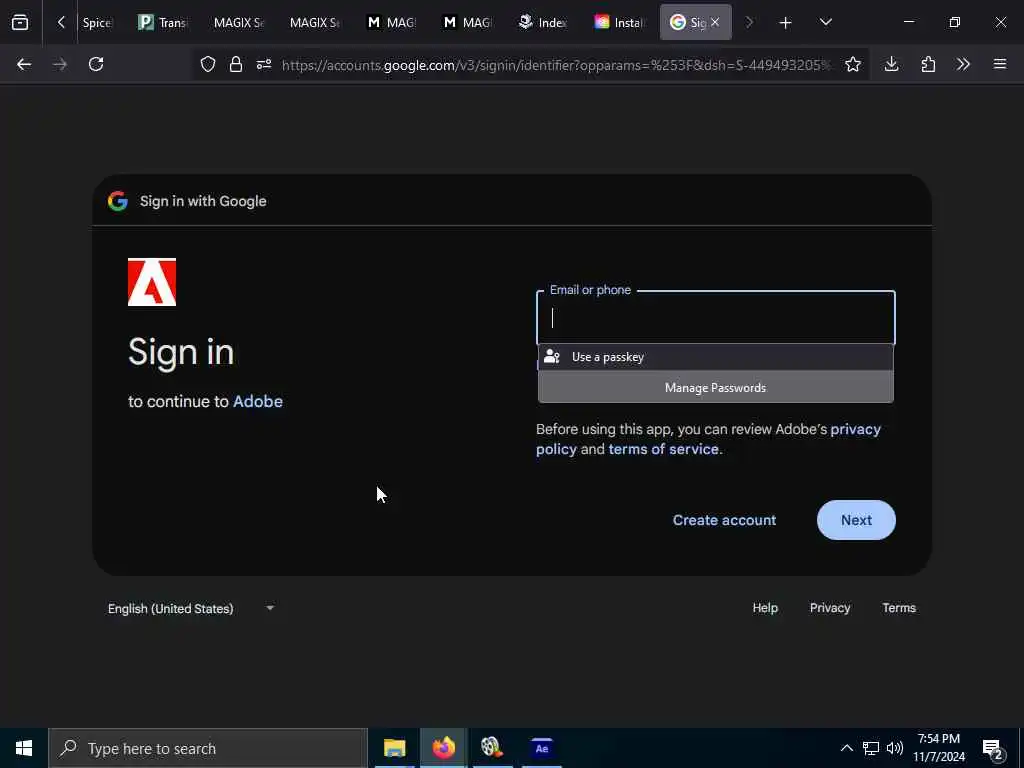This screenshot has height=768, width=1024.
Task: Open the notifications action center
Action: [x=993, y=749]
